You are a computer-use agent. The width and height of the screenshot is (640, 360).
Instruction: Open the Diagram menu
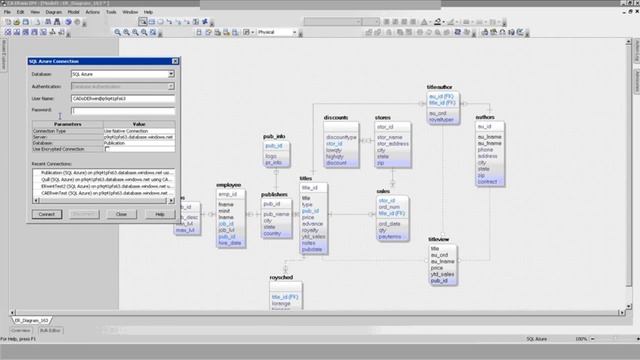(53, 12)
